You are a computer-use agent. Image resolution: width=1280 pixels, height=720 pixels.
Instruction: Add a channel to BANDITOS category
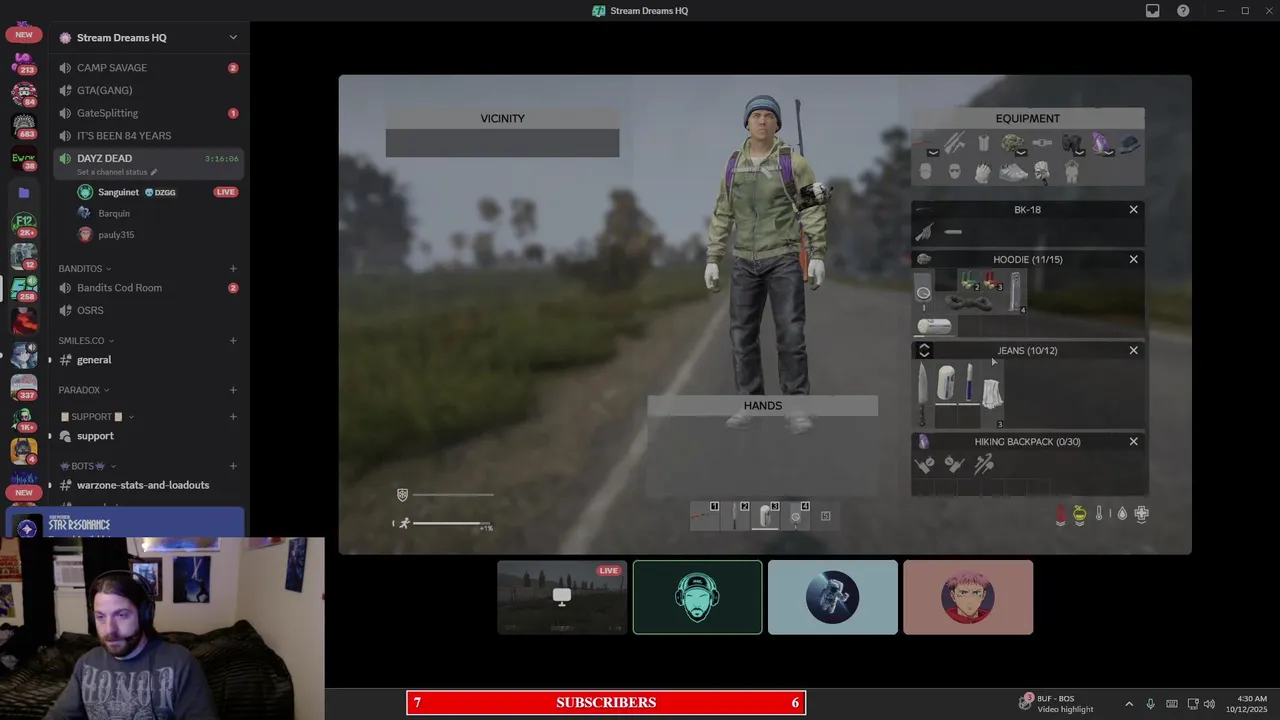233,269
